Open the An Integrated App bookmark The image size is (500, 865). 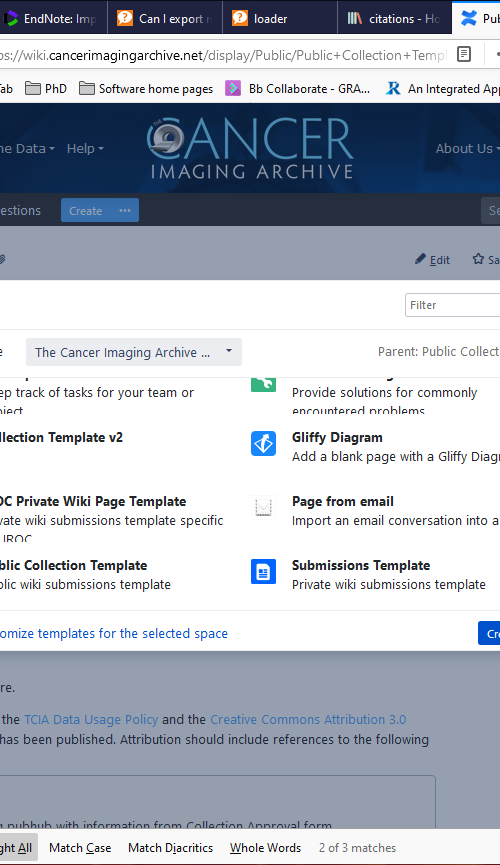click(443, 88)
